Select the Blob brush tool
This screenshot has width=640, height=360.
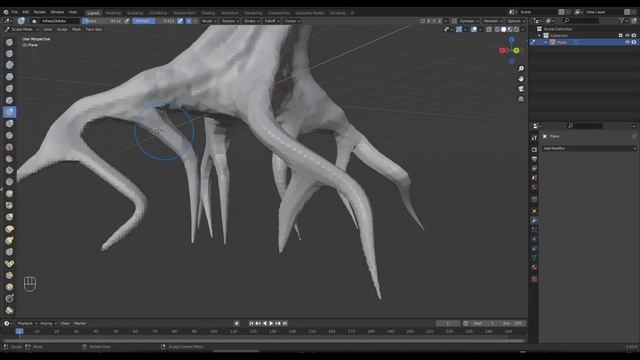[9, 123]
